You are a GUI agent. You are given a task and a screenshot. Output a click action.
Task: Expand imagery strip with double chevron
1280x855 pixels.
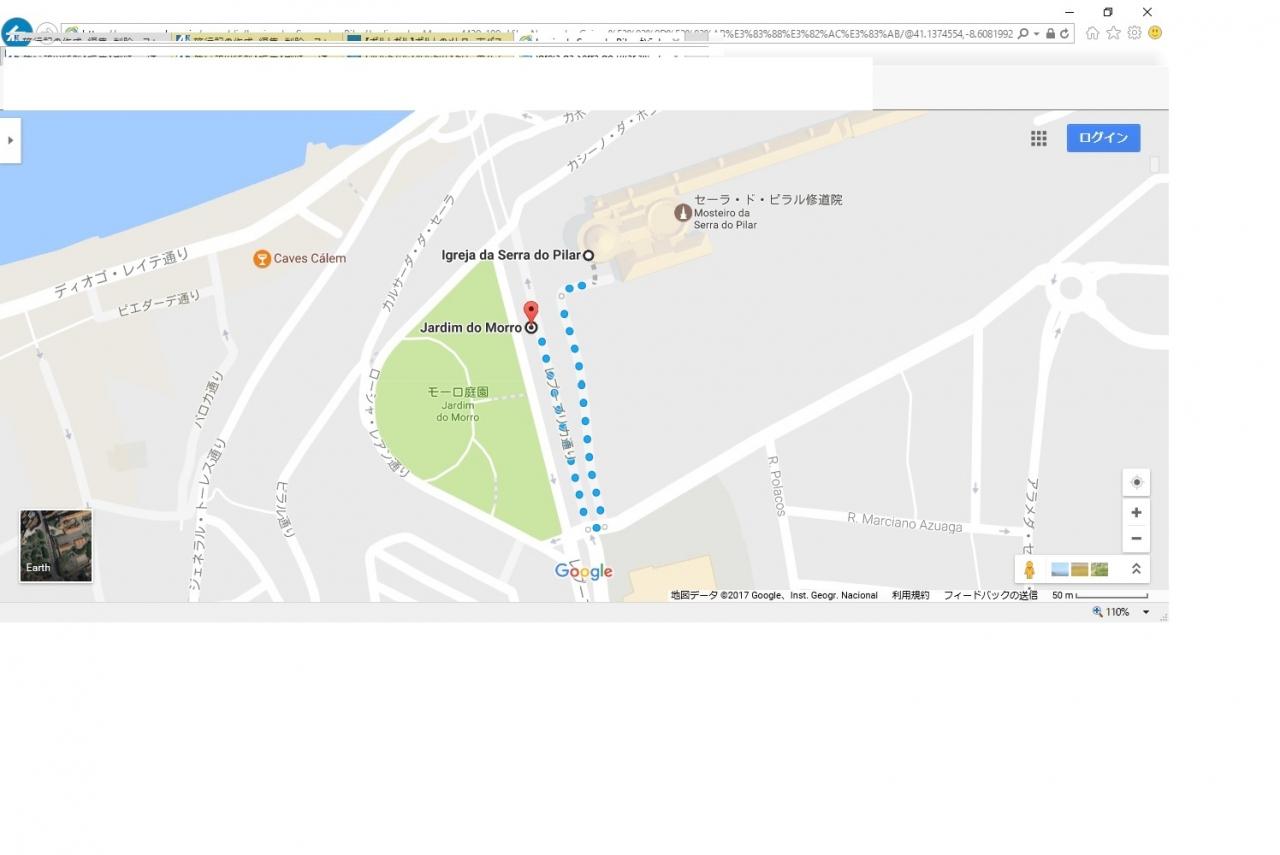pos(1136,569)
